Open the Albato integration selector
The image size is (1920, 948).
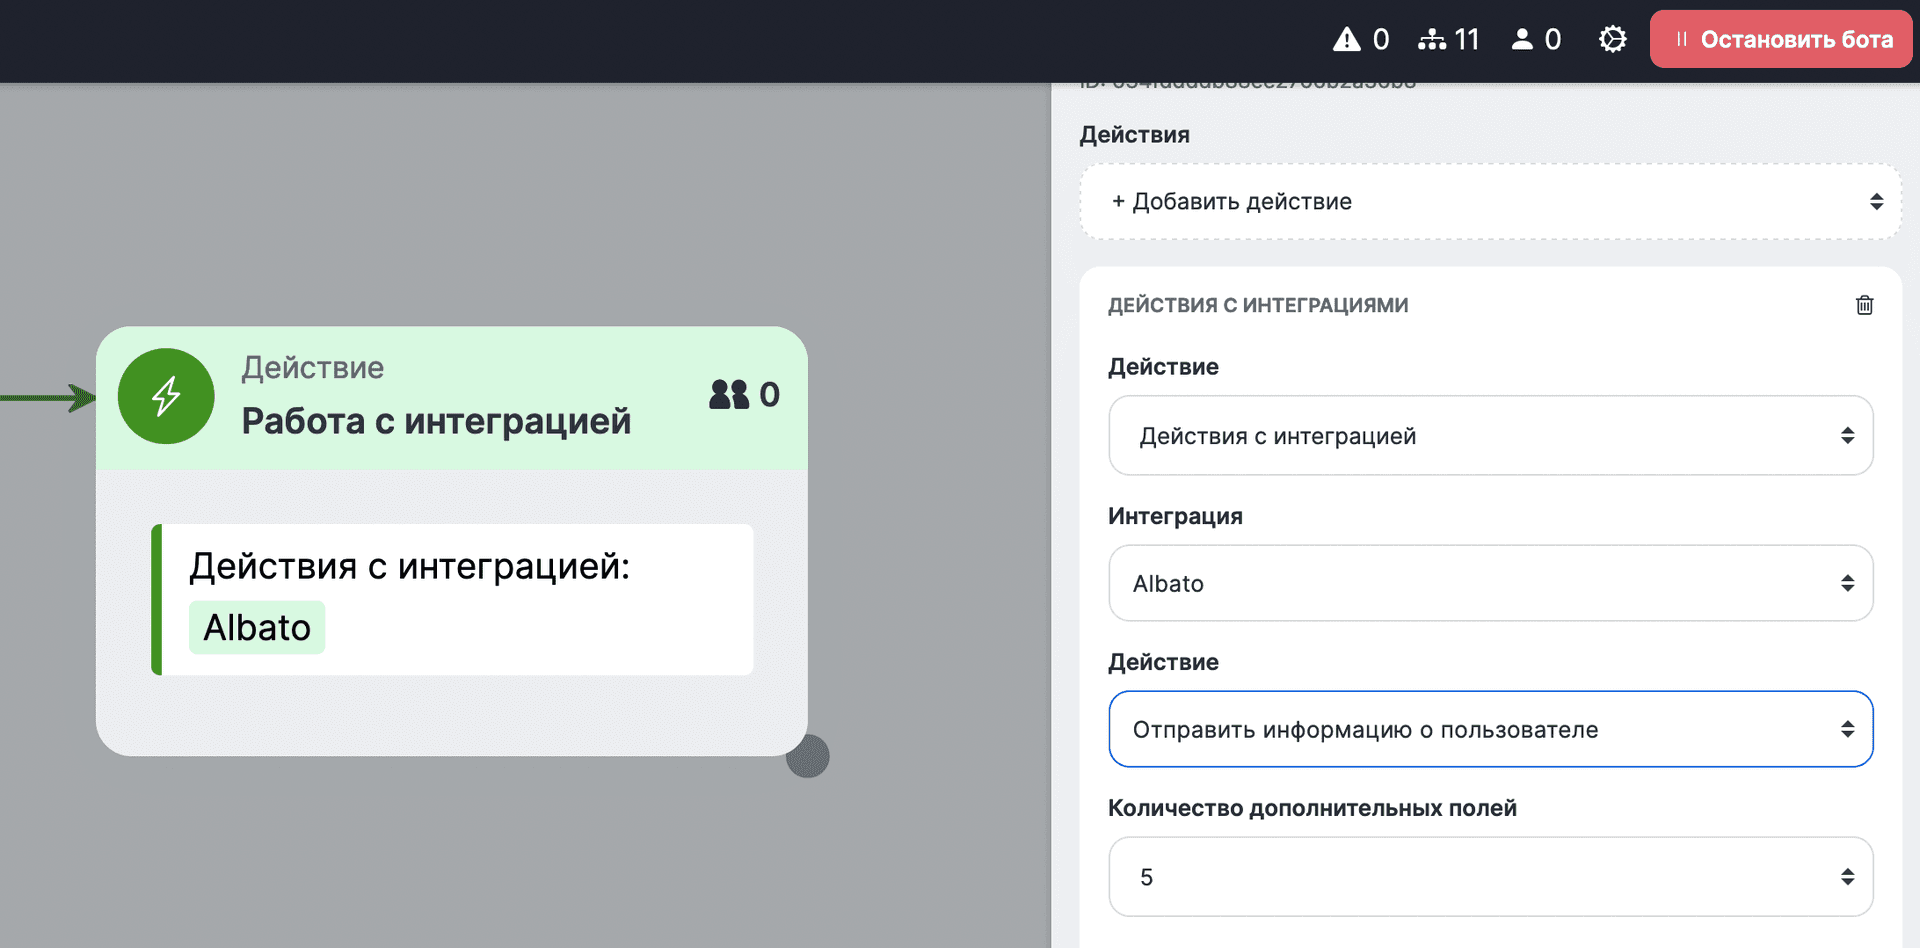[x=1490, y=584]
